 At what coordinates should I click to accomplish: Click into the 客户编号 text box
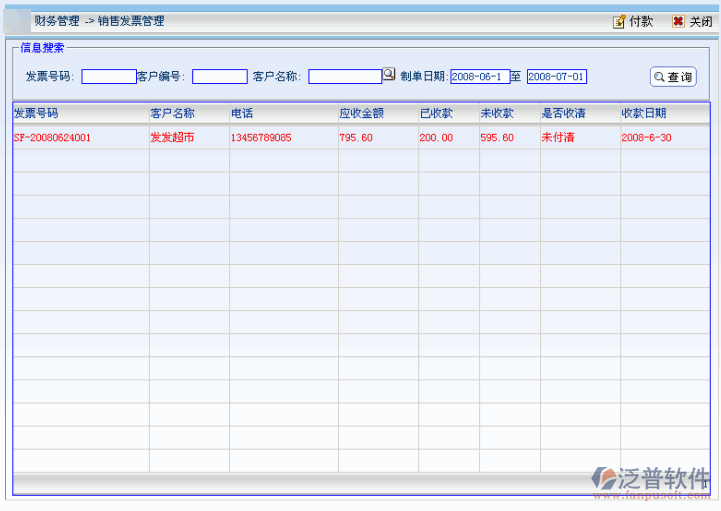click(x=219, y=77)
